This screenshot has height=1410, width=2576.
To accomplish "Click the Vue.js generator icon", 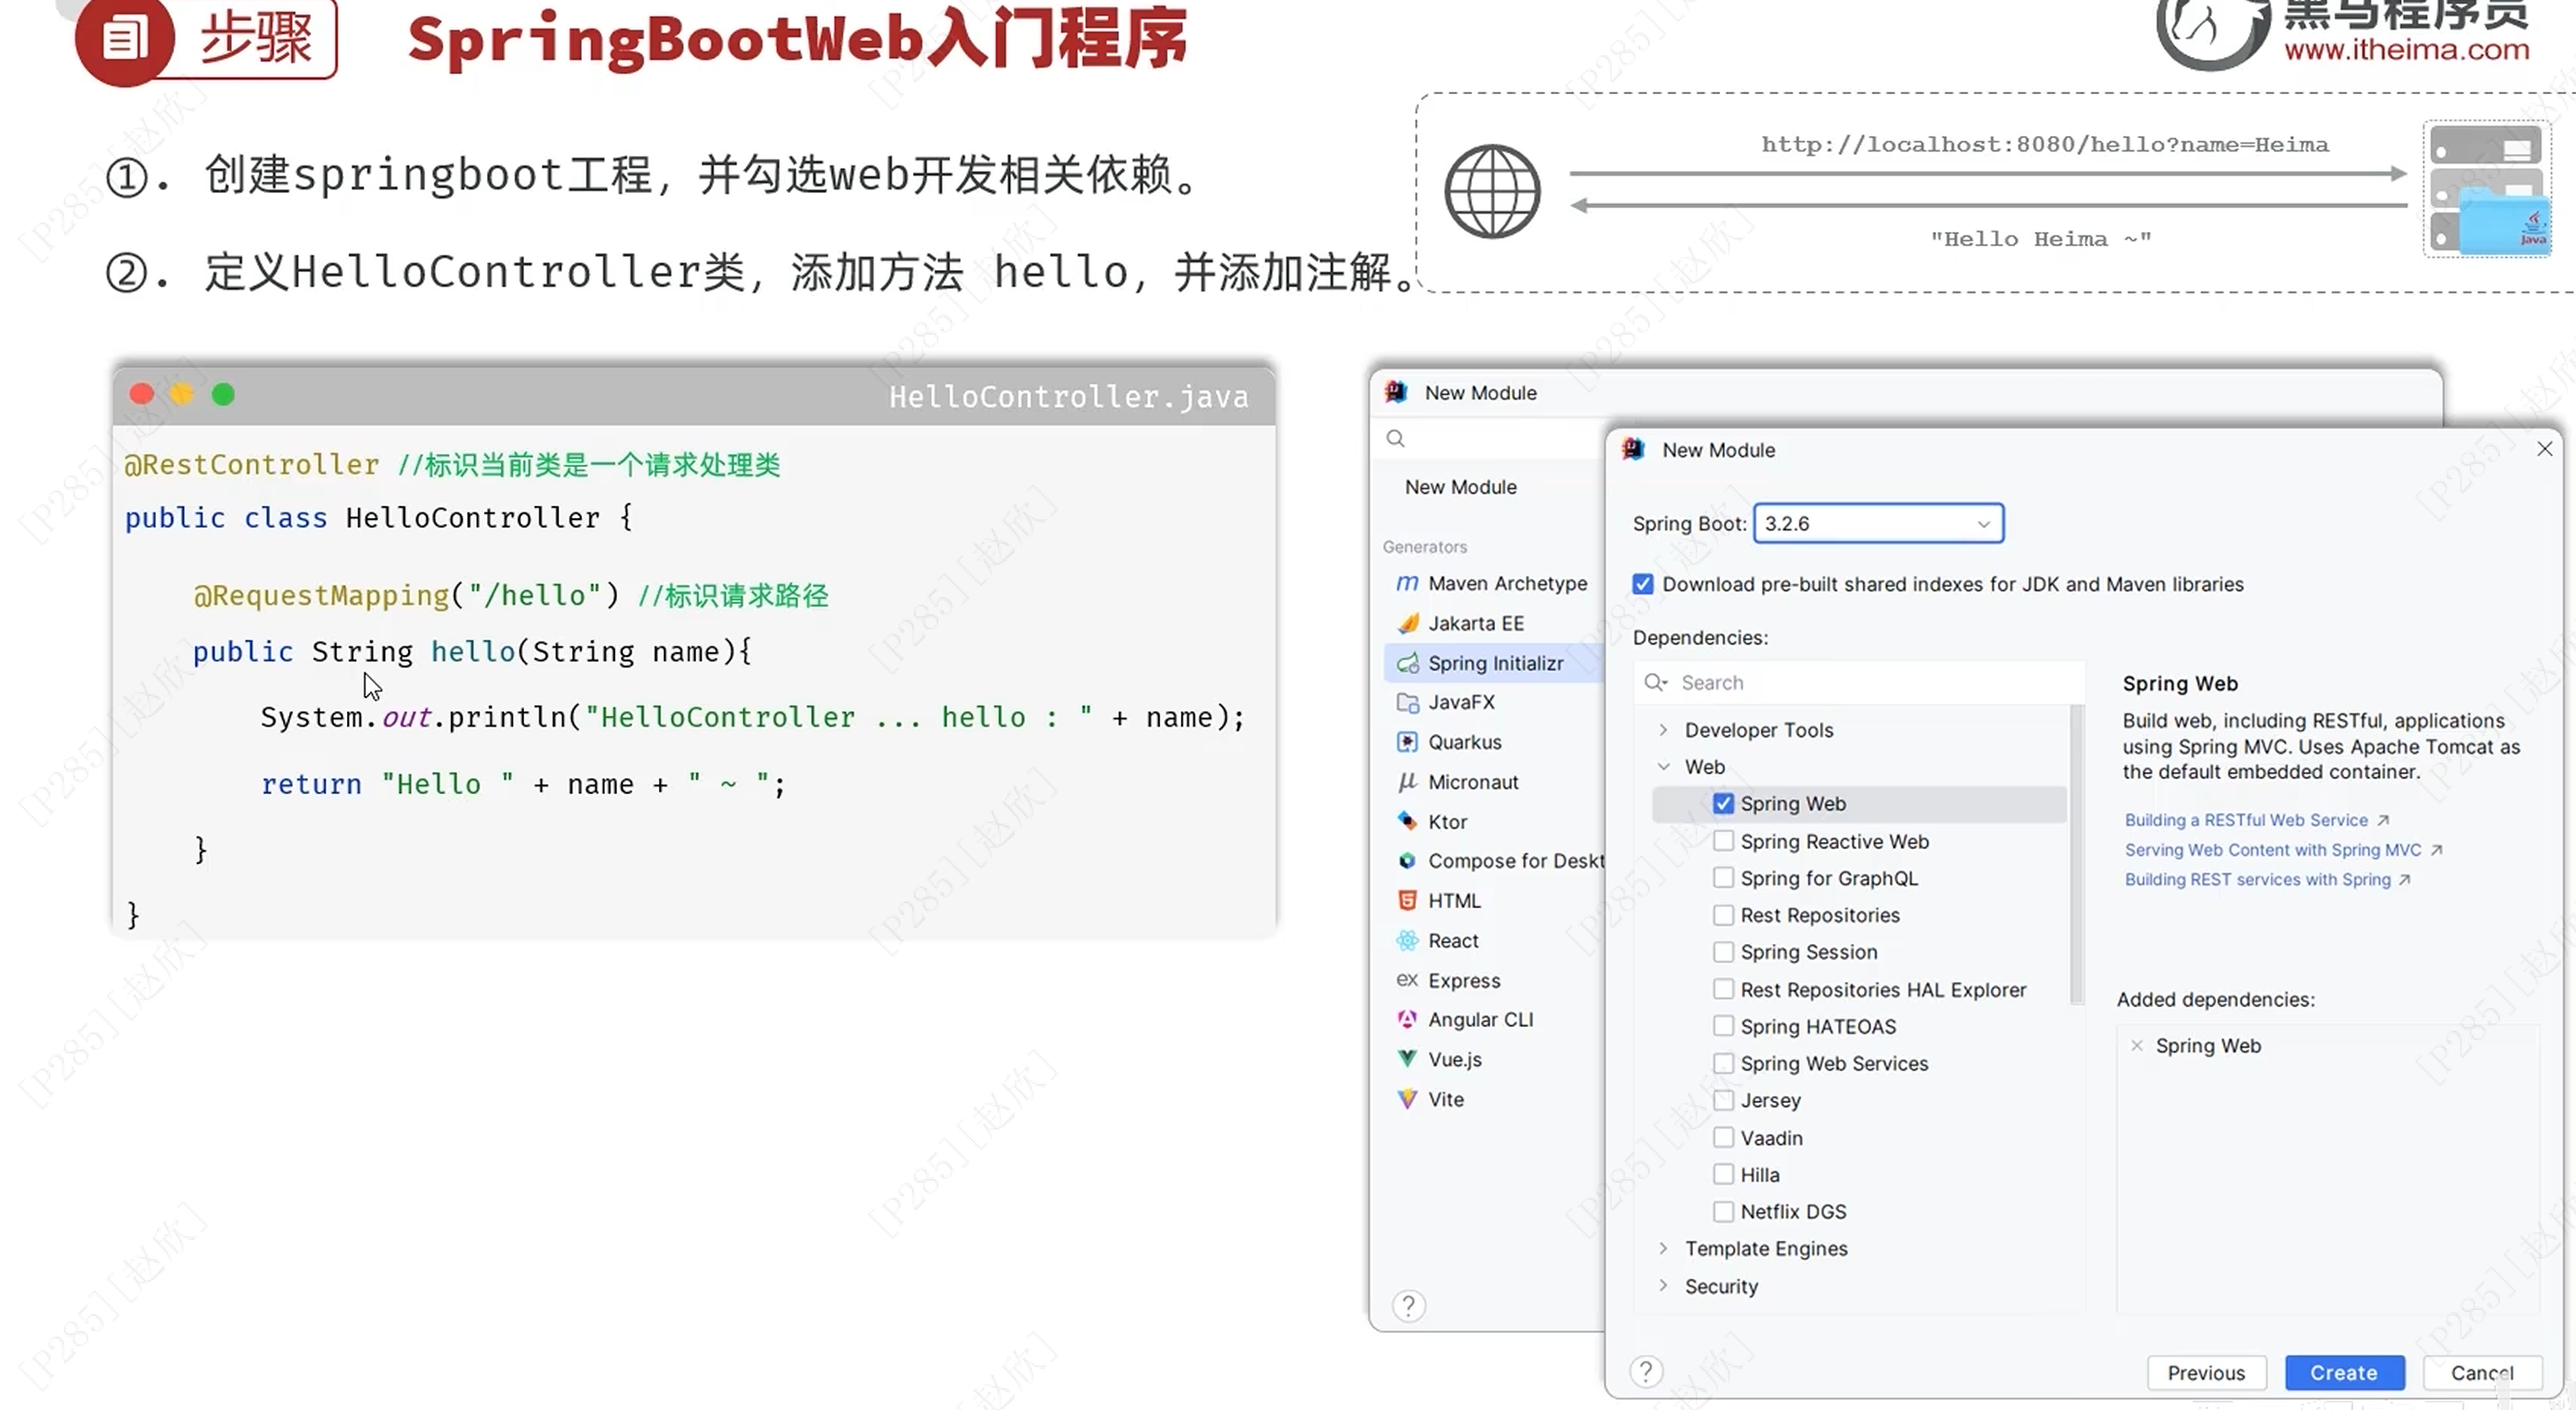I will 1407,1059.
